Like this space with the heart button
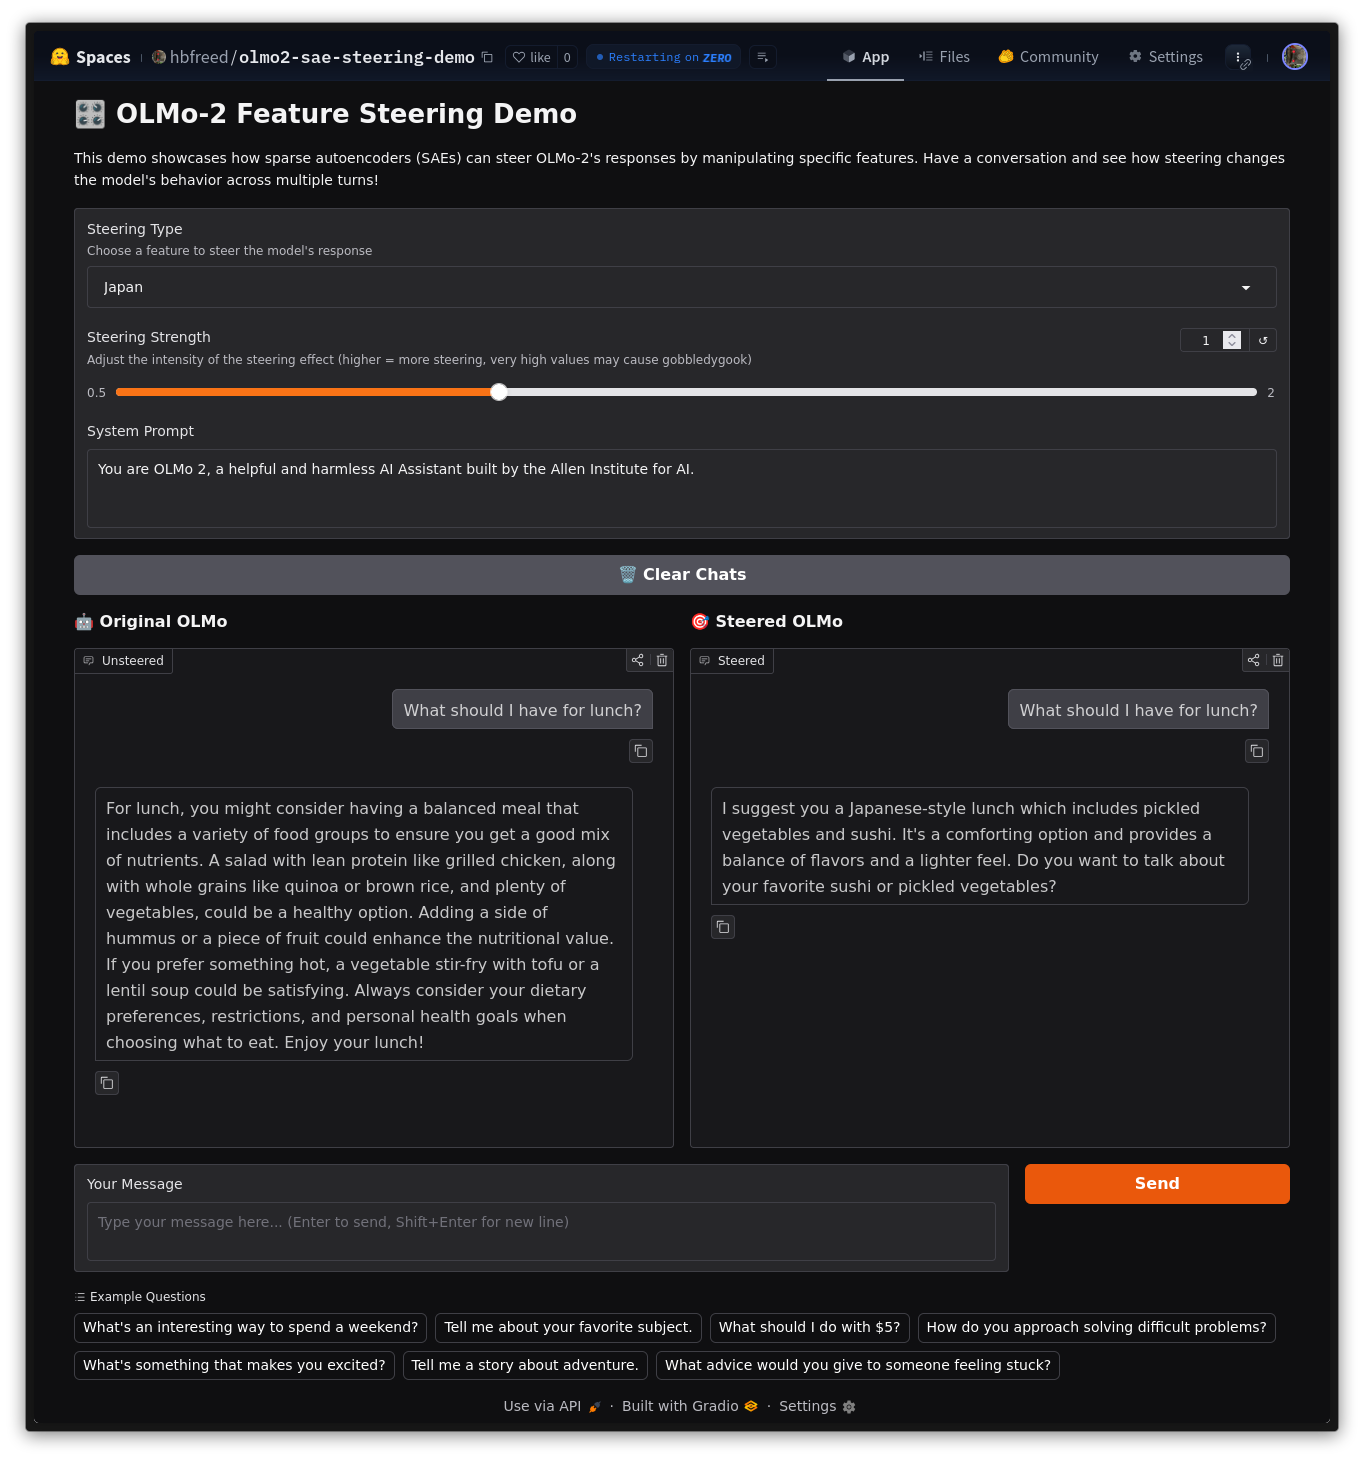Viewport: 1364px width, 1460px height. (531, 57)
